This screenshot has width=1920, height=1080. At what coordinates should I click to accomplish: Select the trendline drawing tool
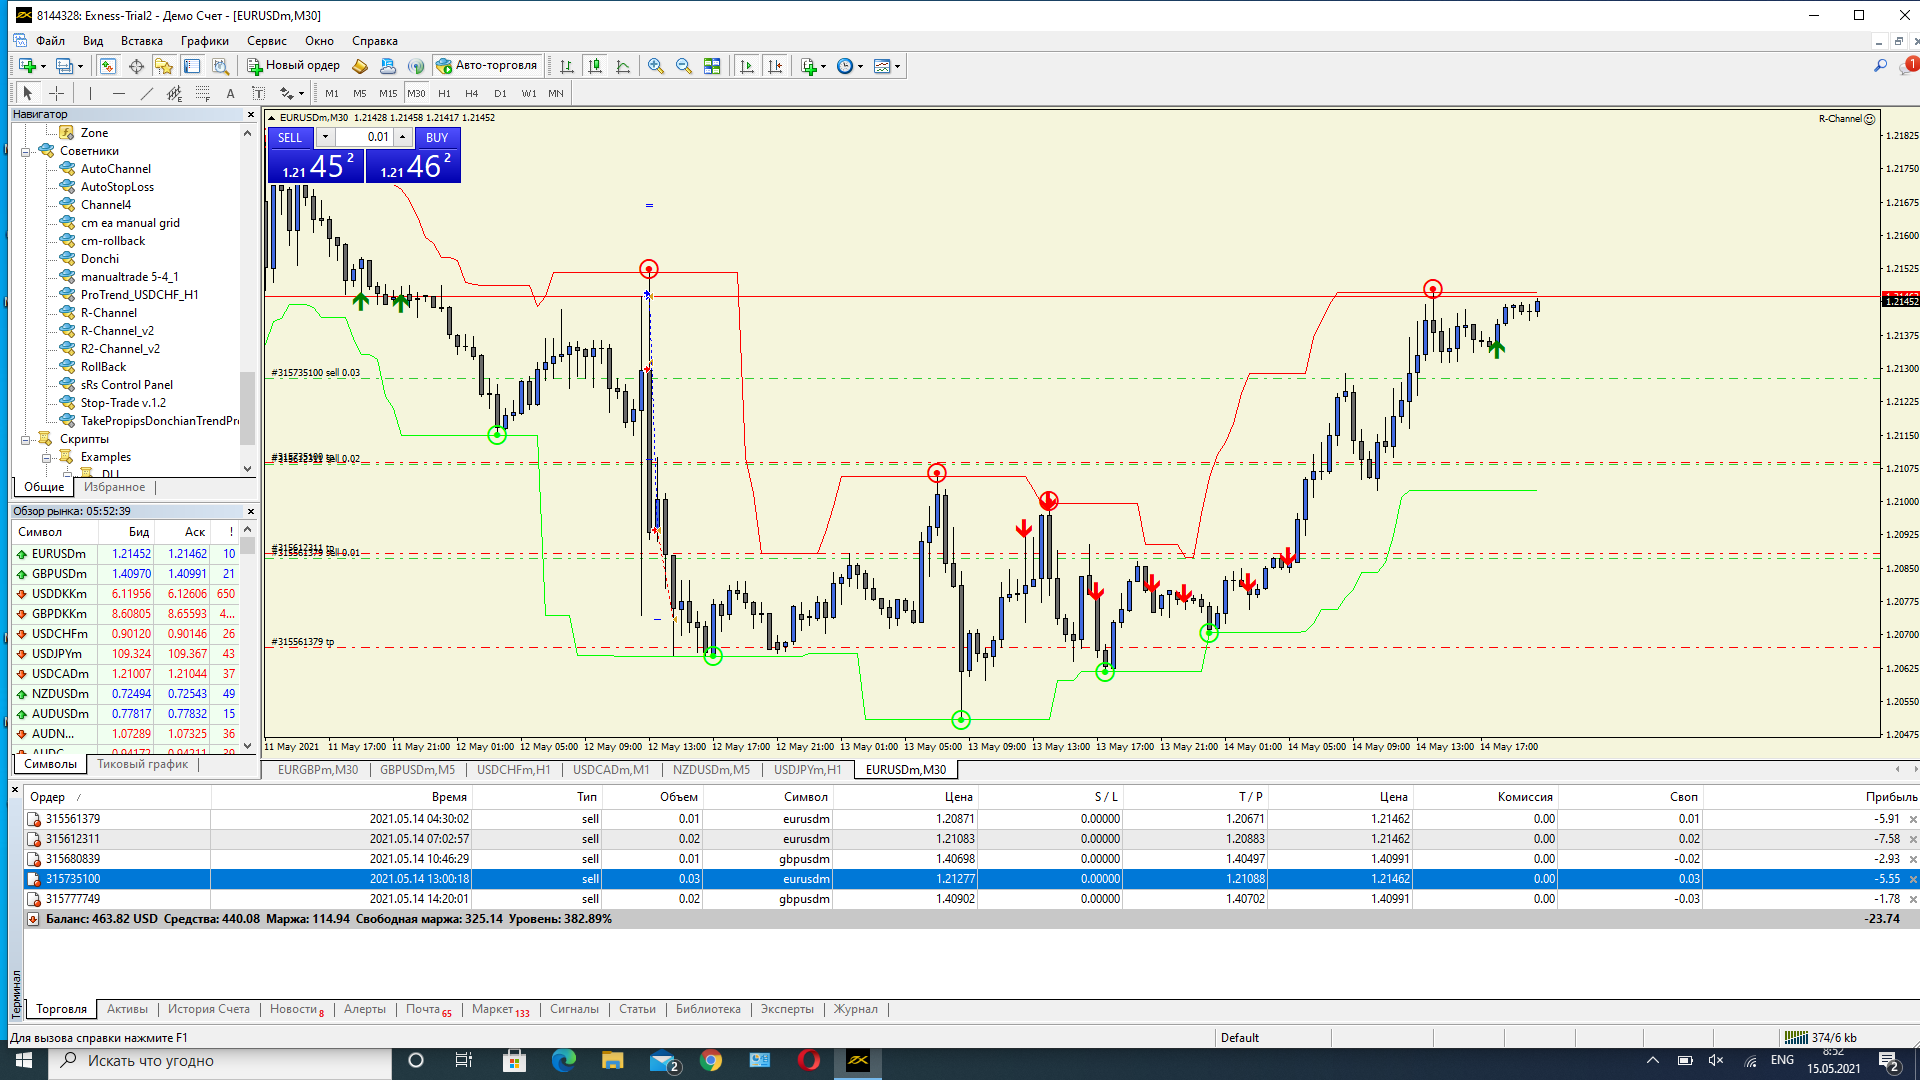pyautogui.click(x=147, y=93)
